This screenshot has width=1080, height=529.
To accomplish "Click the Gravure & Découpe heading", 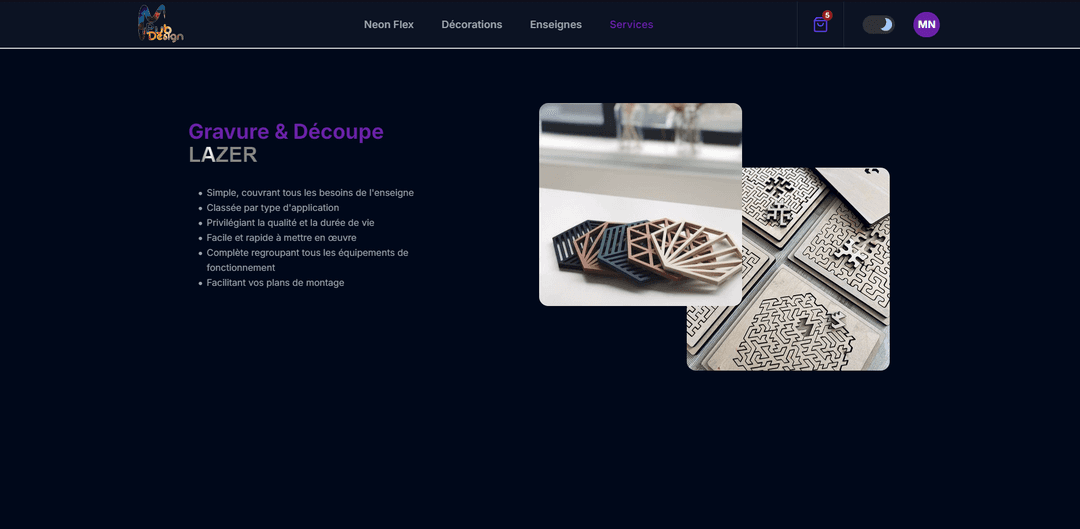I will [x=286, y=131].
